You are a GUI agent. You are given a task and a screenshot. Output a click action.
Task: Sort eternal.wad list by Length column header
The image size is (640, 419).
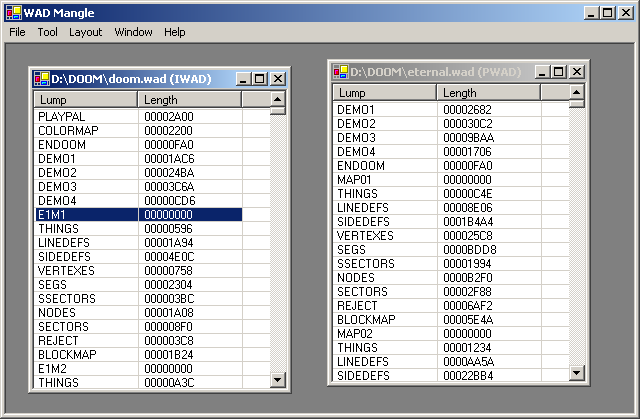pos(489,93)
